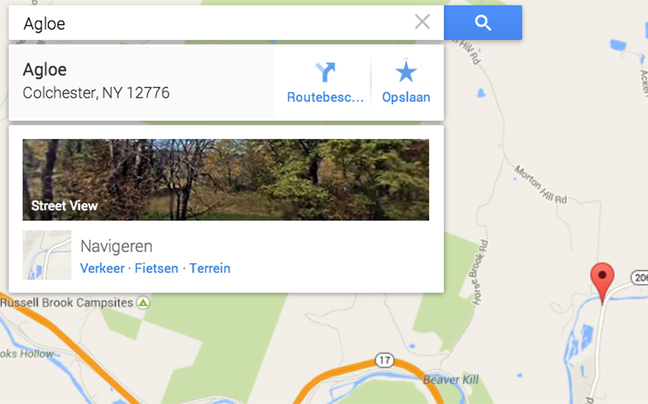Open Routebeschrijving directions arrow icon
Screen dimensions: 648x404
(325, 72)
